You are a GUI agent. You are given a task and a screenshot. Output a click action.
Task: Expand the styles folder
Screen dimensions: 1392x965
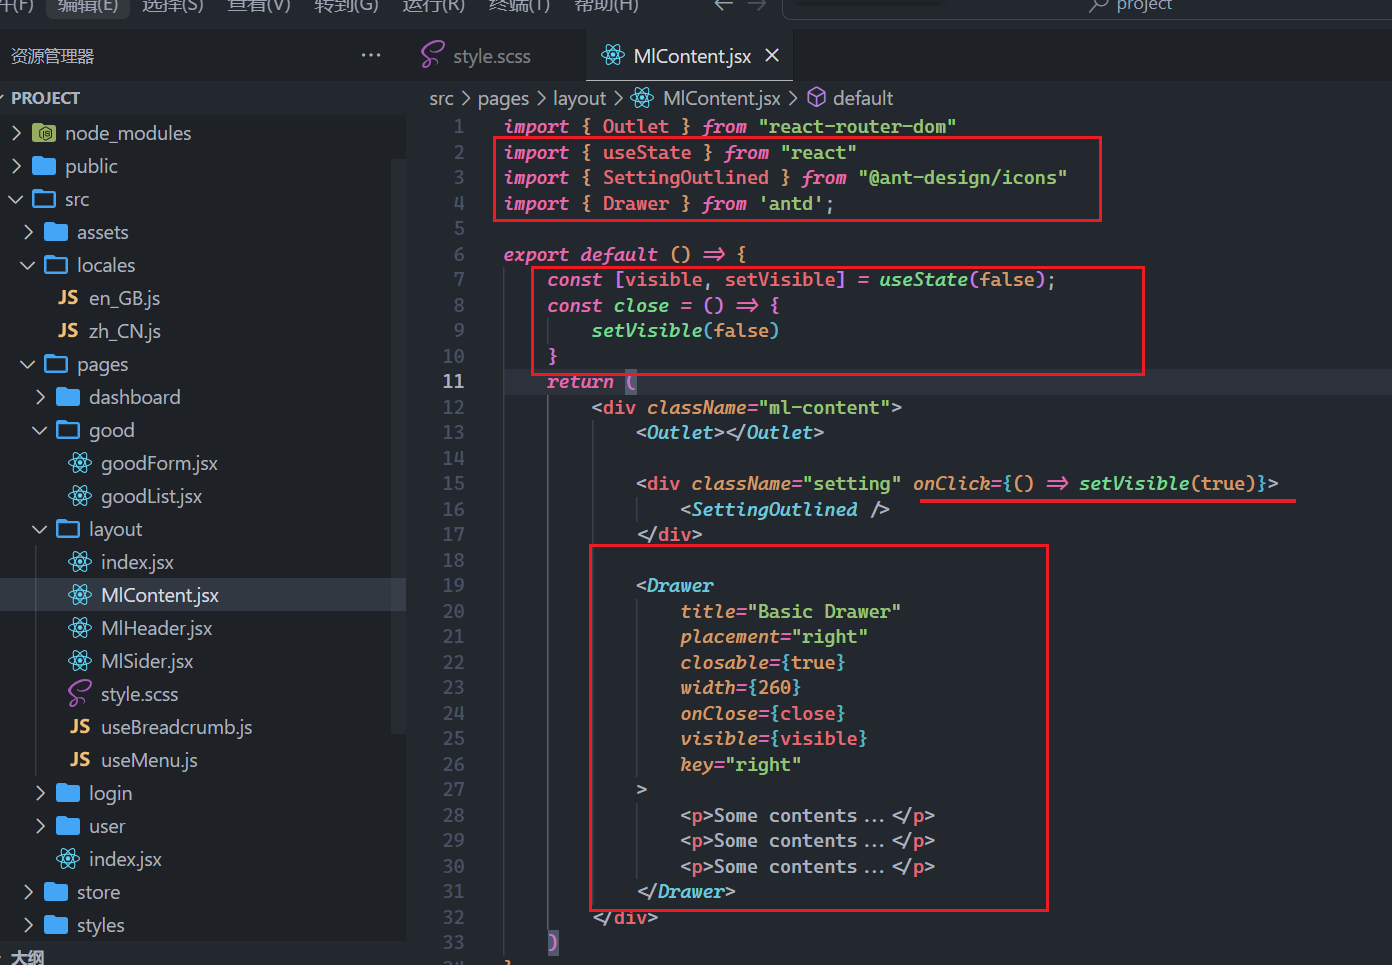pos(28,924)
